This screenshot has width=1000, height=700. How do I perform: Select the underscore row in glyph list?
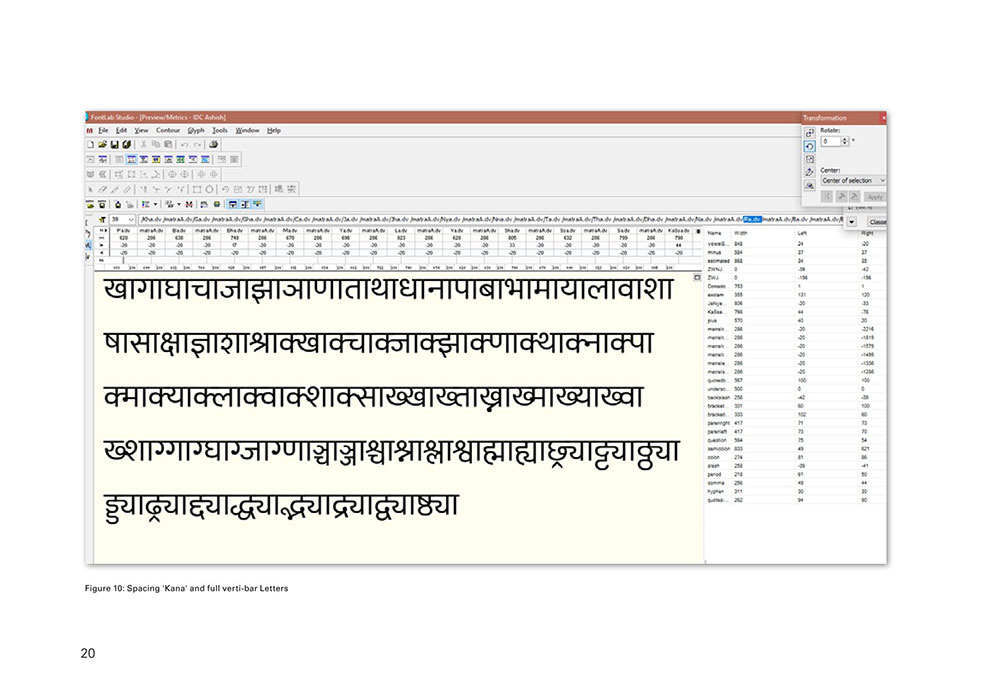[x=795, y=389]
